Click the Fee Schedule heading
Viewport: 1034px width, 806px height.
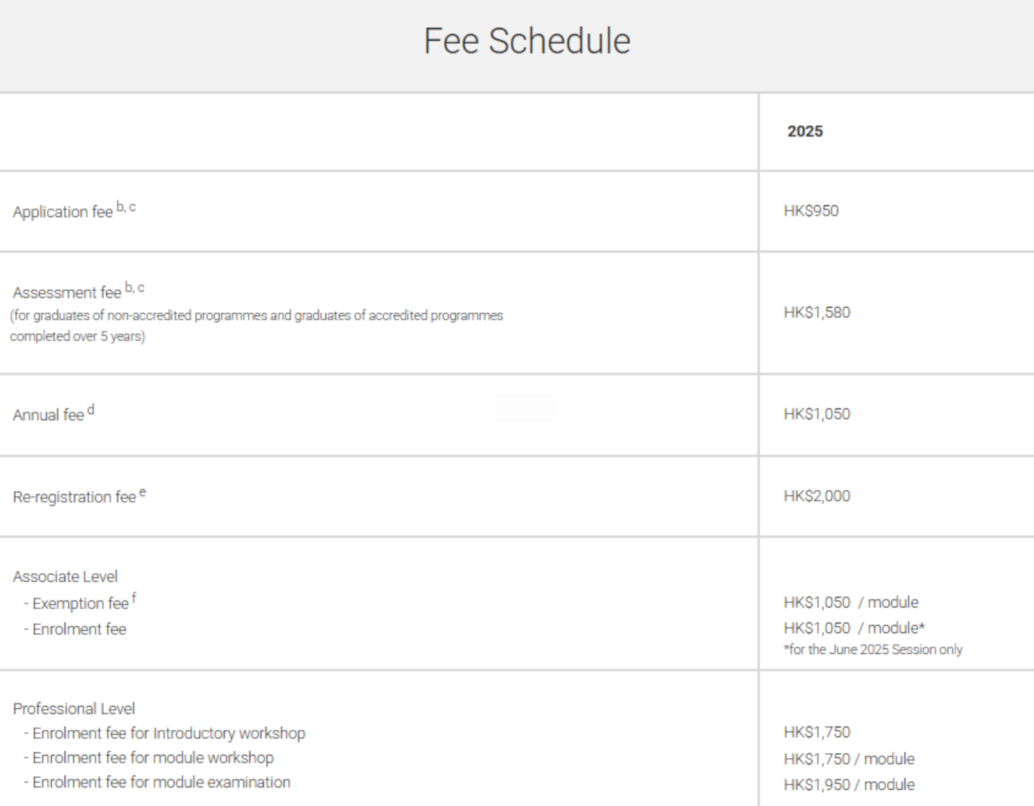pos(527,41)
